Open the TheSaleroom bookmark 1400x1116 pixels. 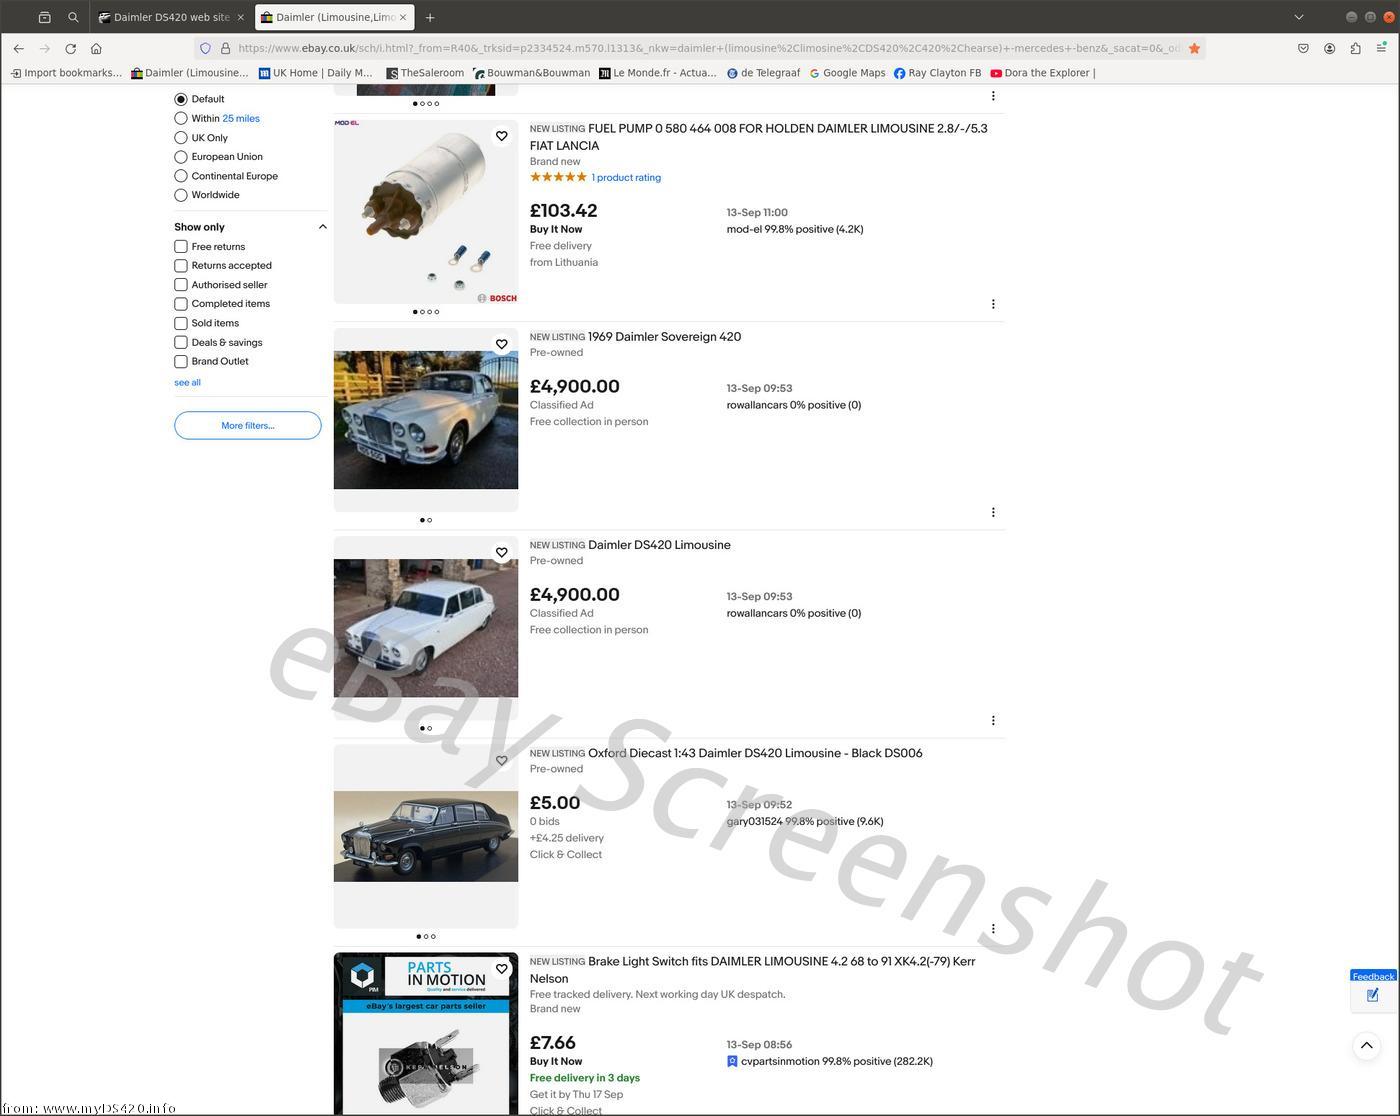[425, 73]
